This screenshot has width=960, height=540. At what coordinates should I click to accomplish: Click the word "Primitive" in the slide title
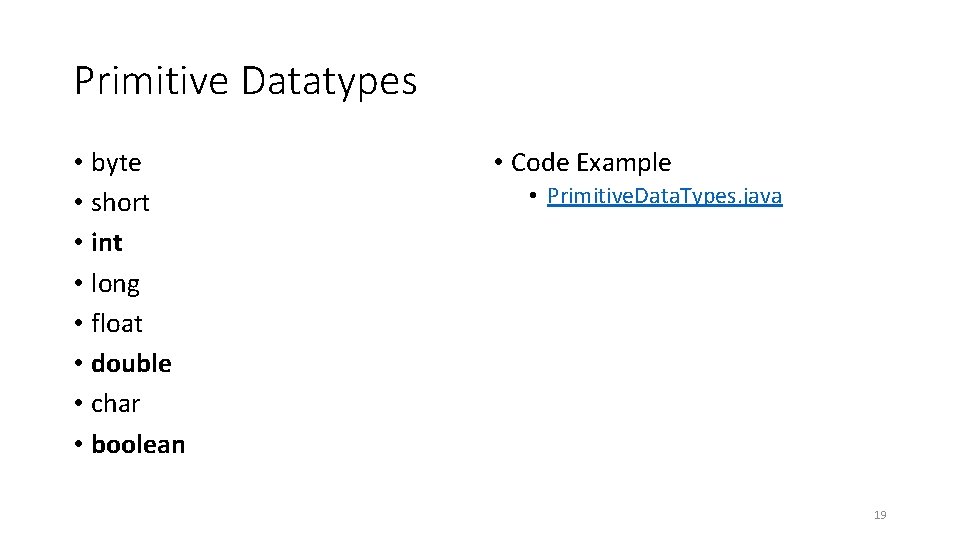click(151, 81)
